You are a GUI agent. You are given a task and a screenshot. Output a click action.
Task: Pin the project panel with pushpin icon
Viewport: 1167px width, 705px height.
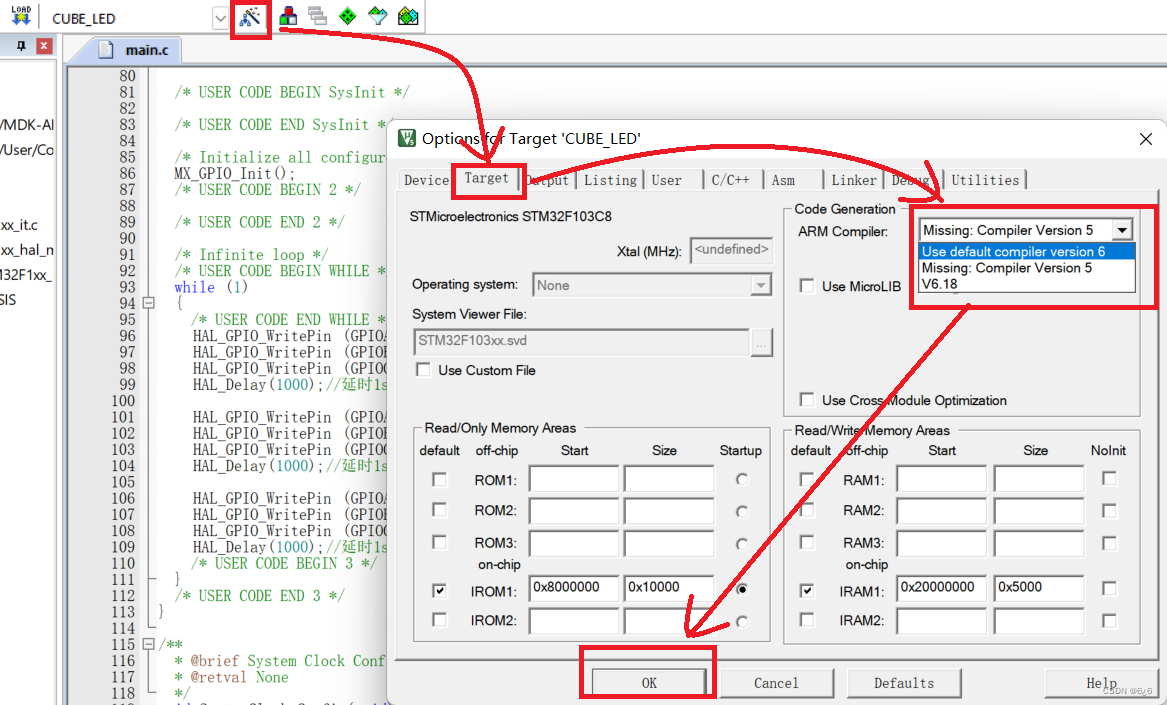click(21, 46)
